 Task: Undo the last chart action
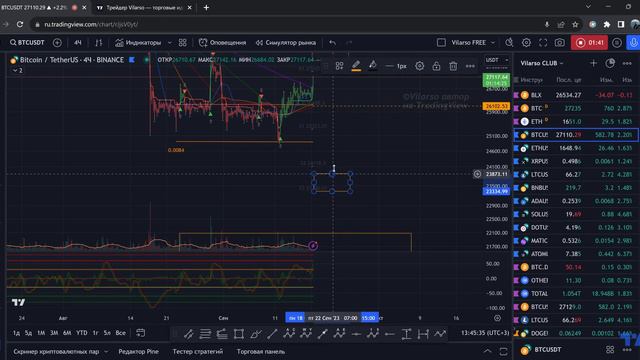(333, 42)
